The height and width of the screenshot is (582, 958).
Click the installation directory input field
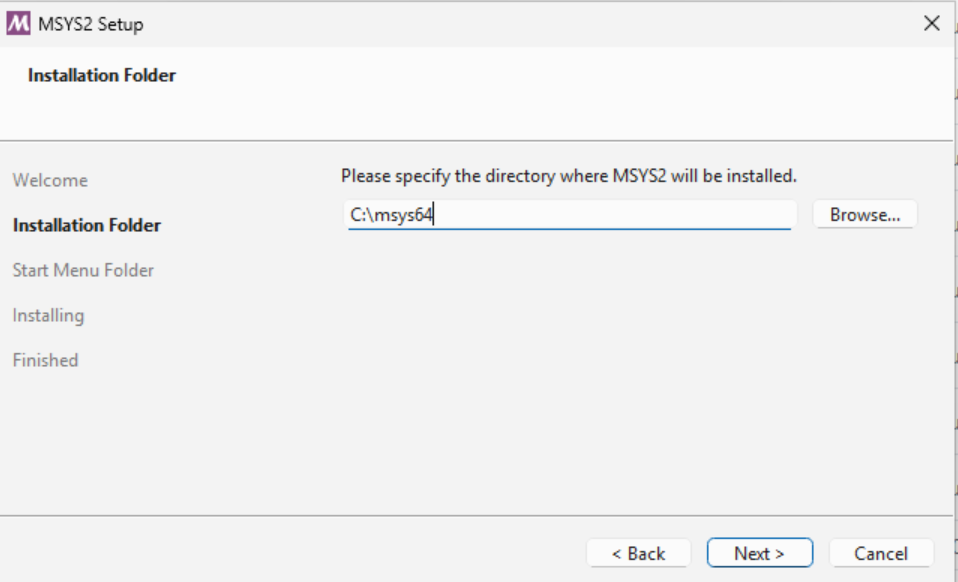click(x=600, y=215)
